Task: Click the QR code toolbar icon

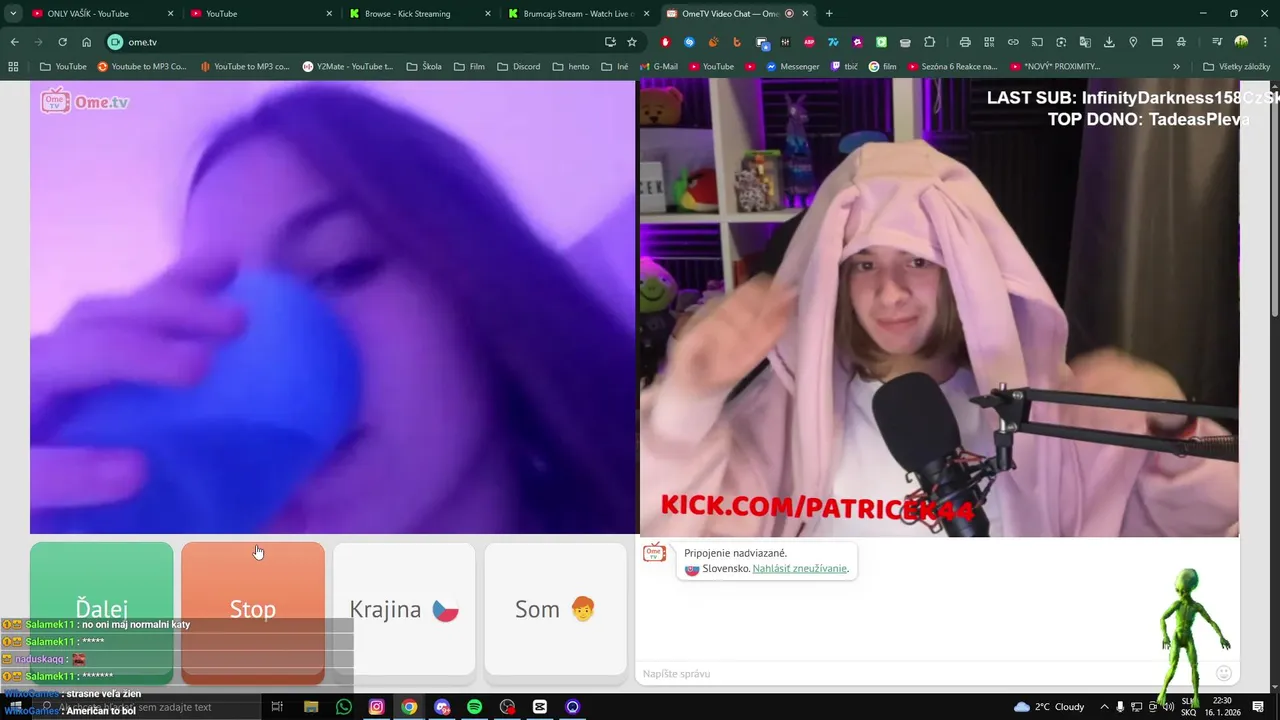Action: [x=989, y=42]
